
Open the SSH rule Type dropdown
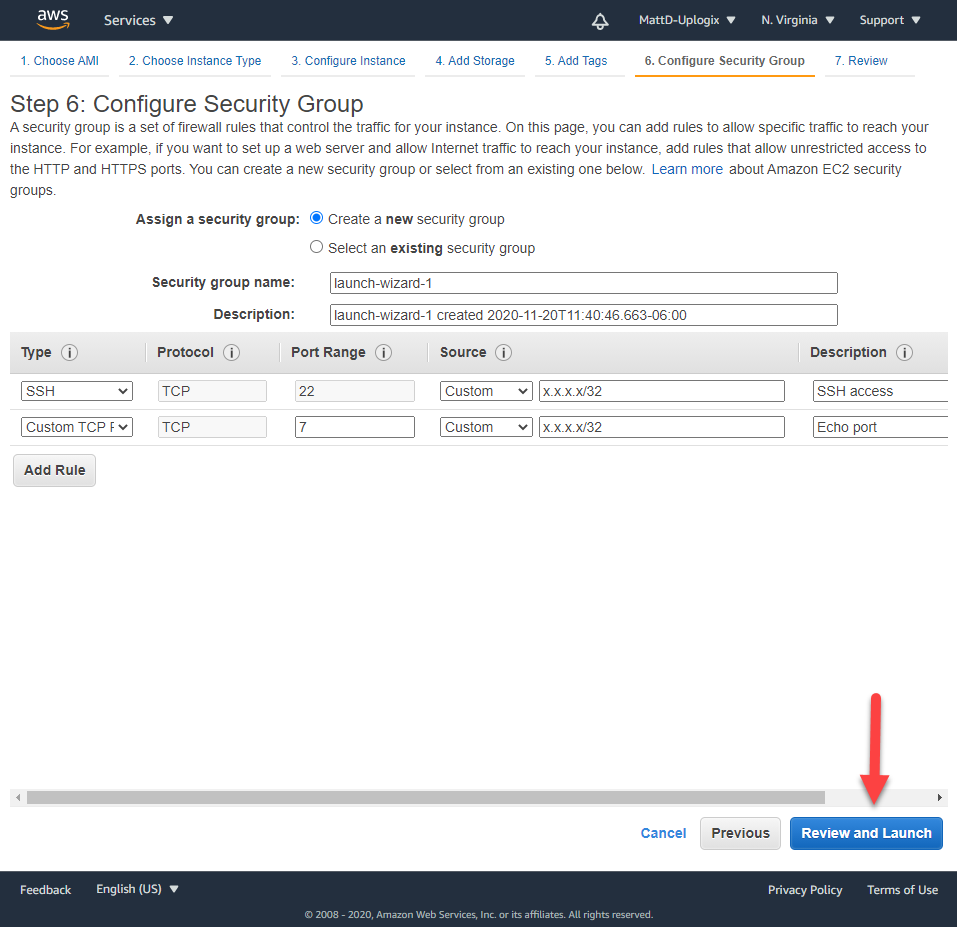[77, 391]
